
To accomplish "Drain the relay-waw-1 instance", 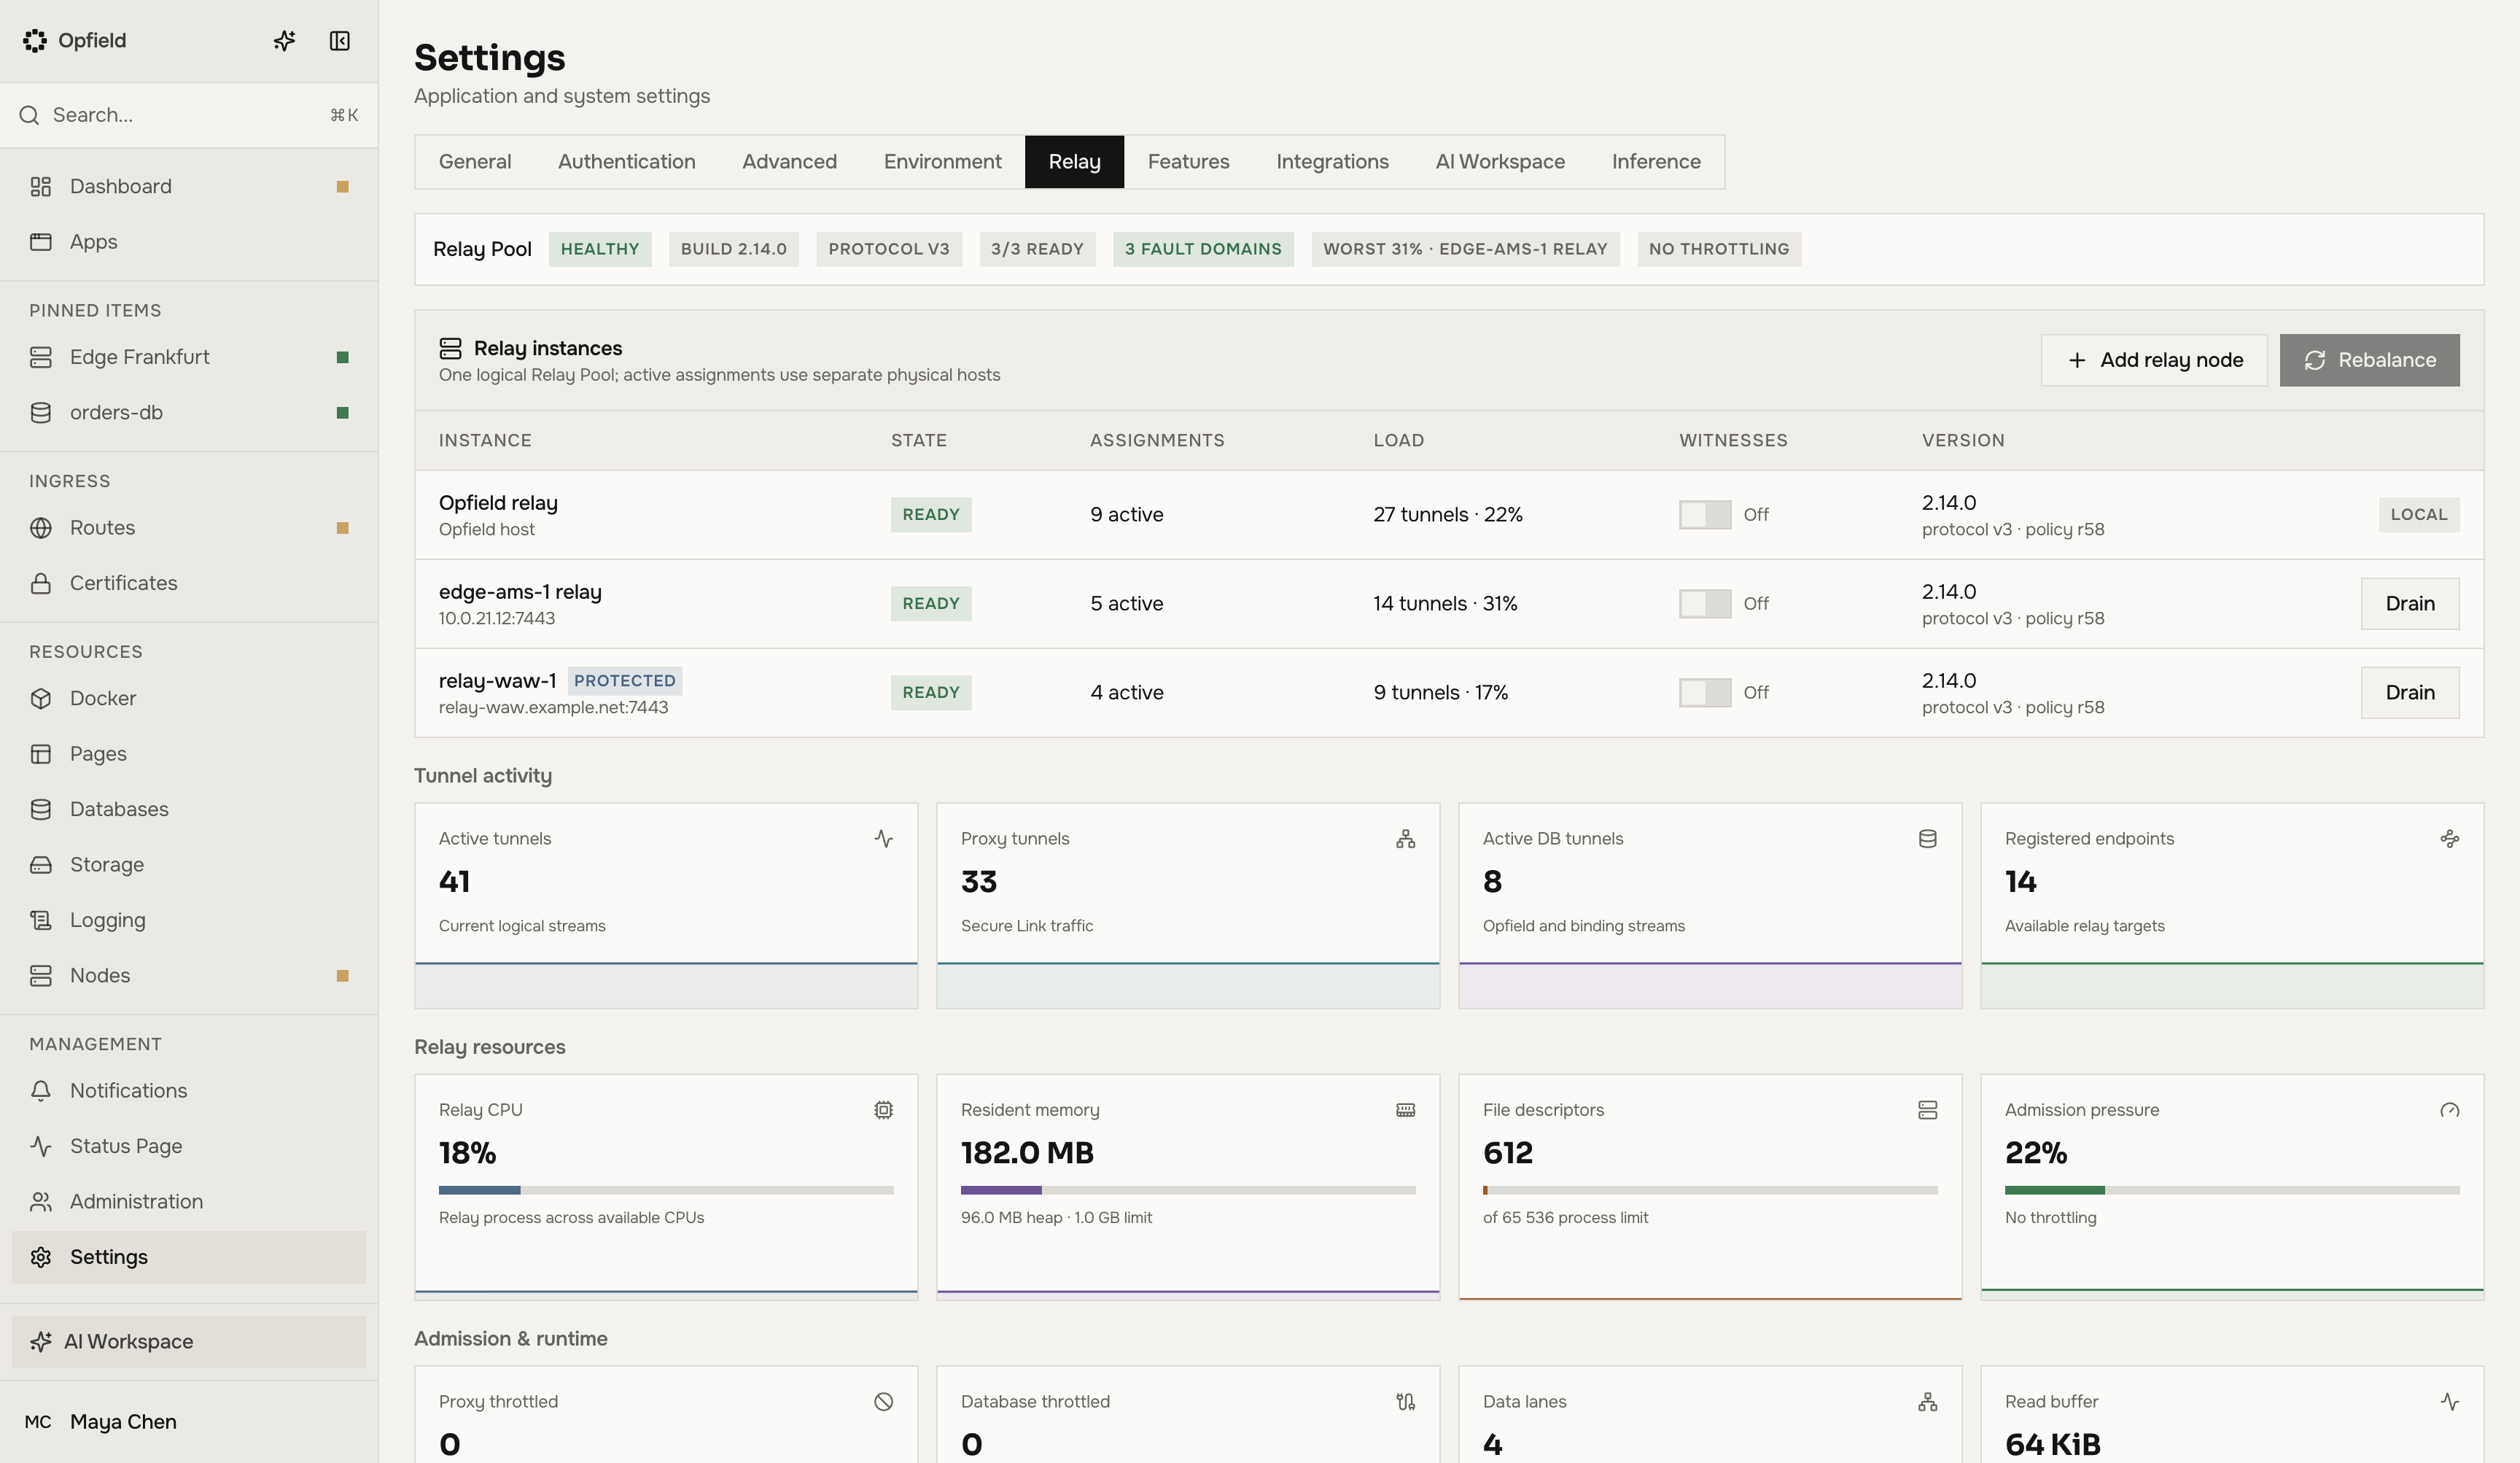I will [x=2410, y=693].
